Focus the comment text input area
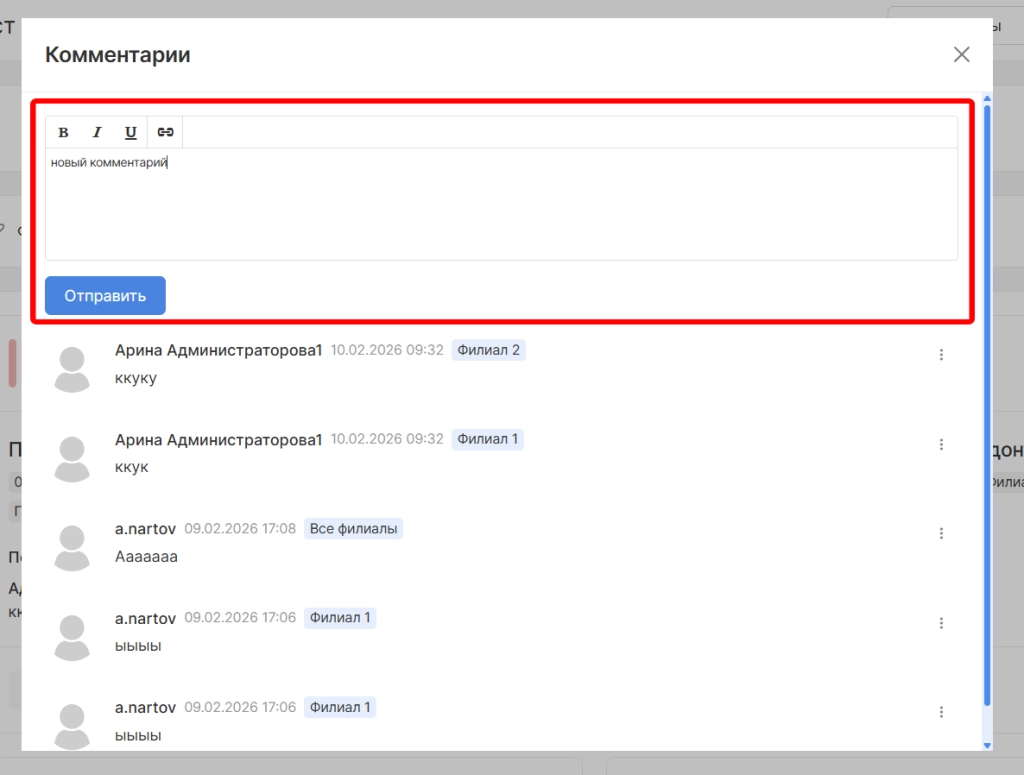Image resolution: width=1024 pixels, height=775 pixels. [500, 205]
